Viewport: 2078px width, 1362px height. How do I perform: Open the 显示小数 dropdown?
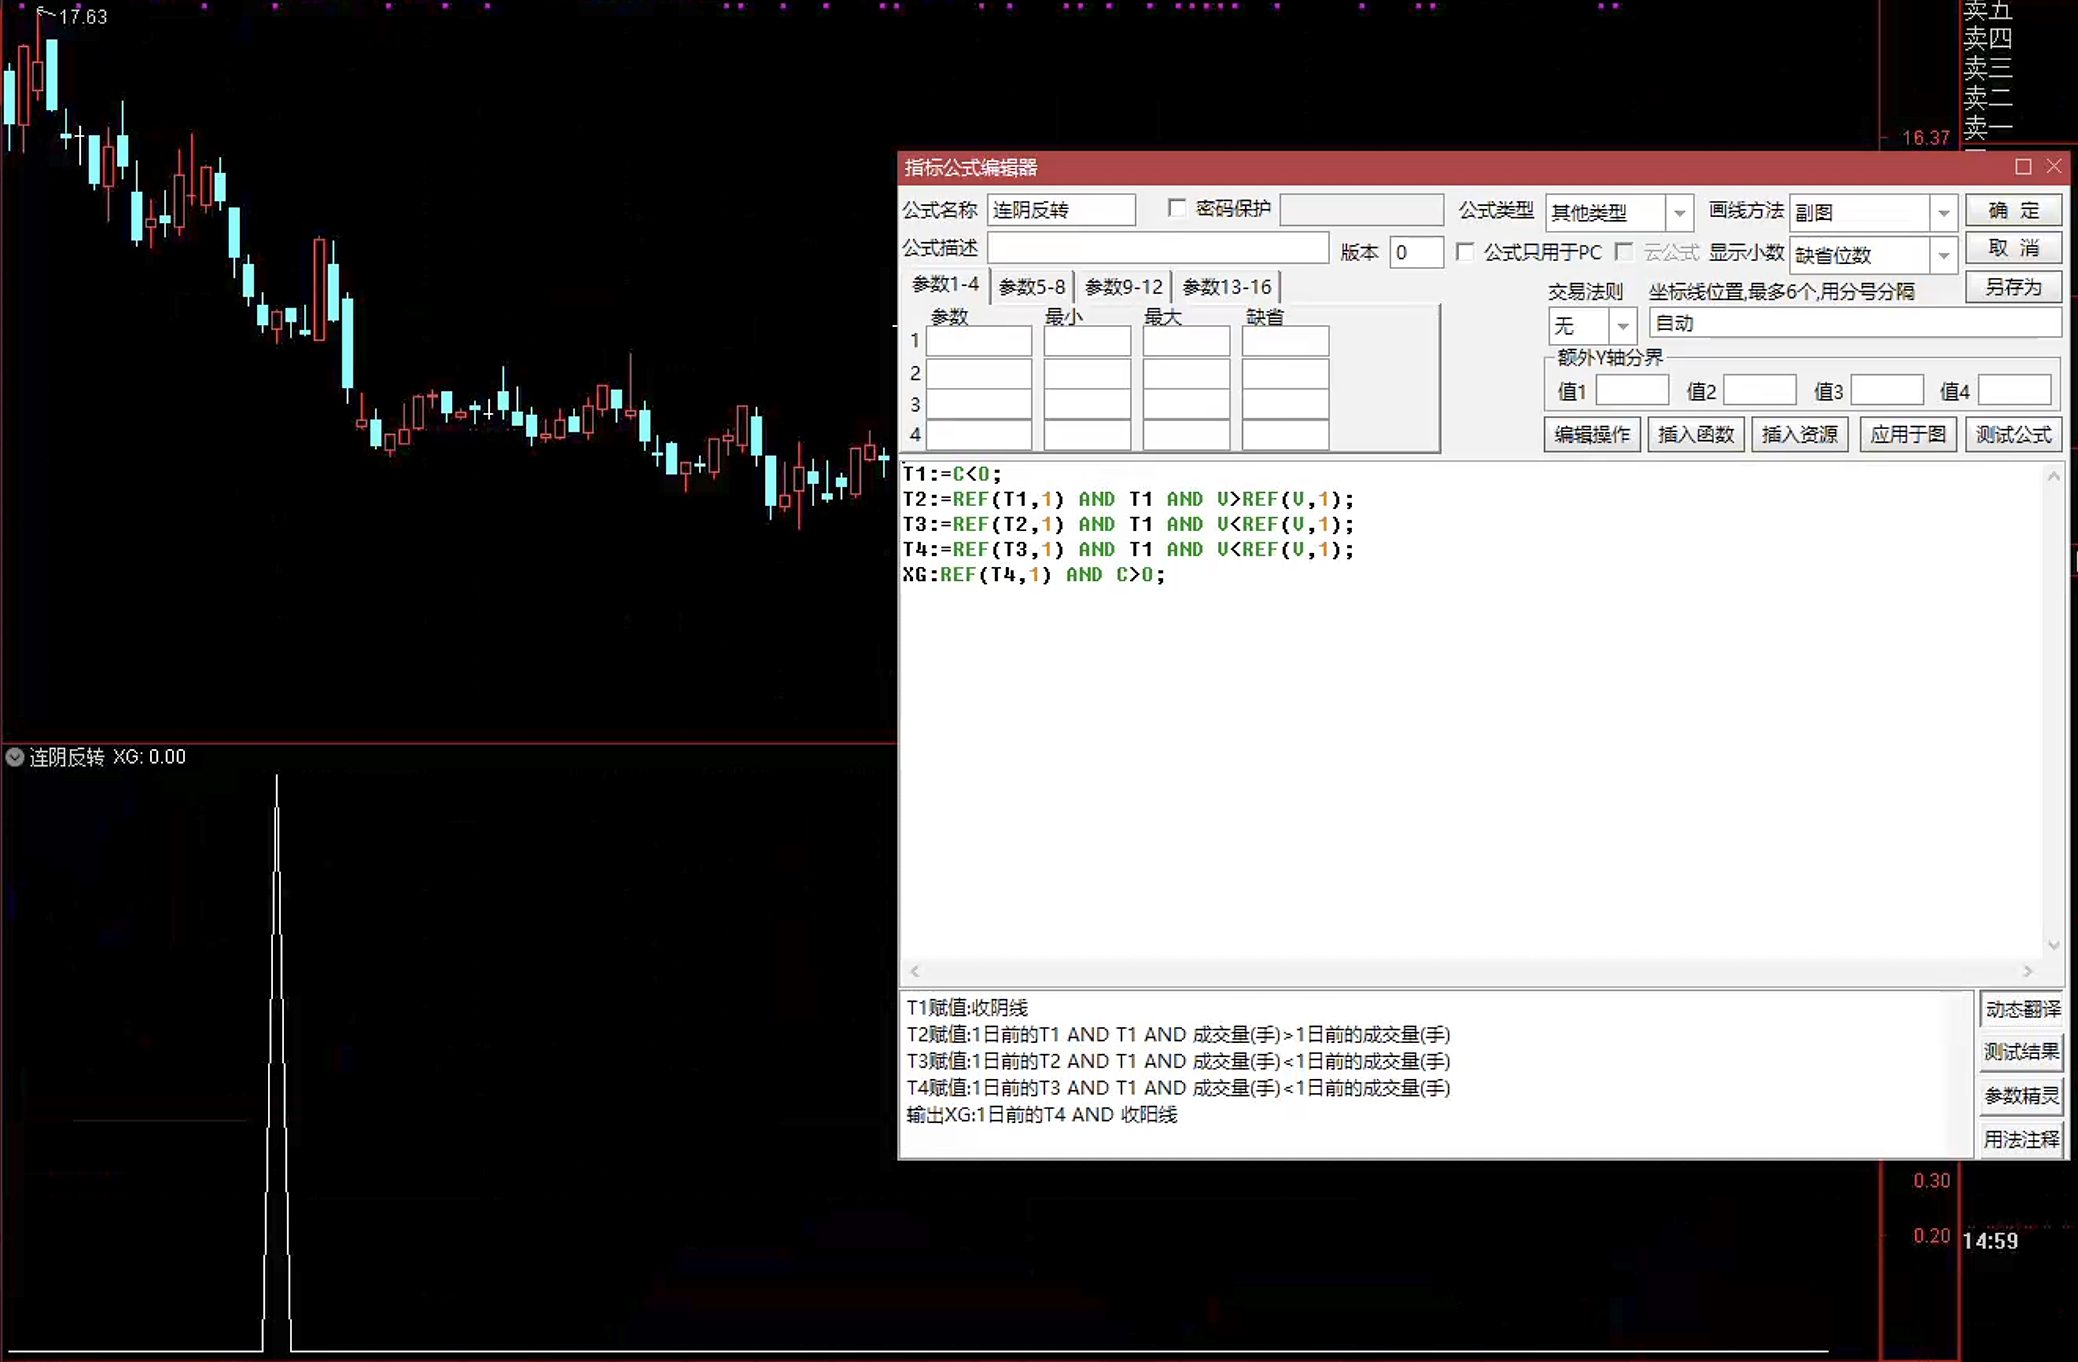pyautogui.click(x=1943, y=255)
